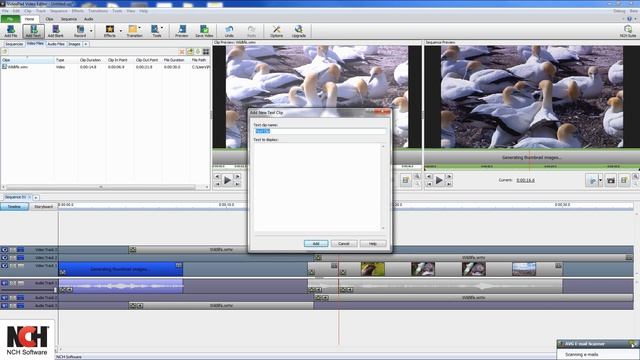
Task: Expand the Effects dropdown arrow
Action: pyautogui.click(x=120, y=31)
